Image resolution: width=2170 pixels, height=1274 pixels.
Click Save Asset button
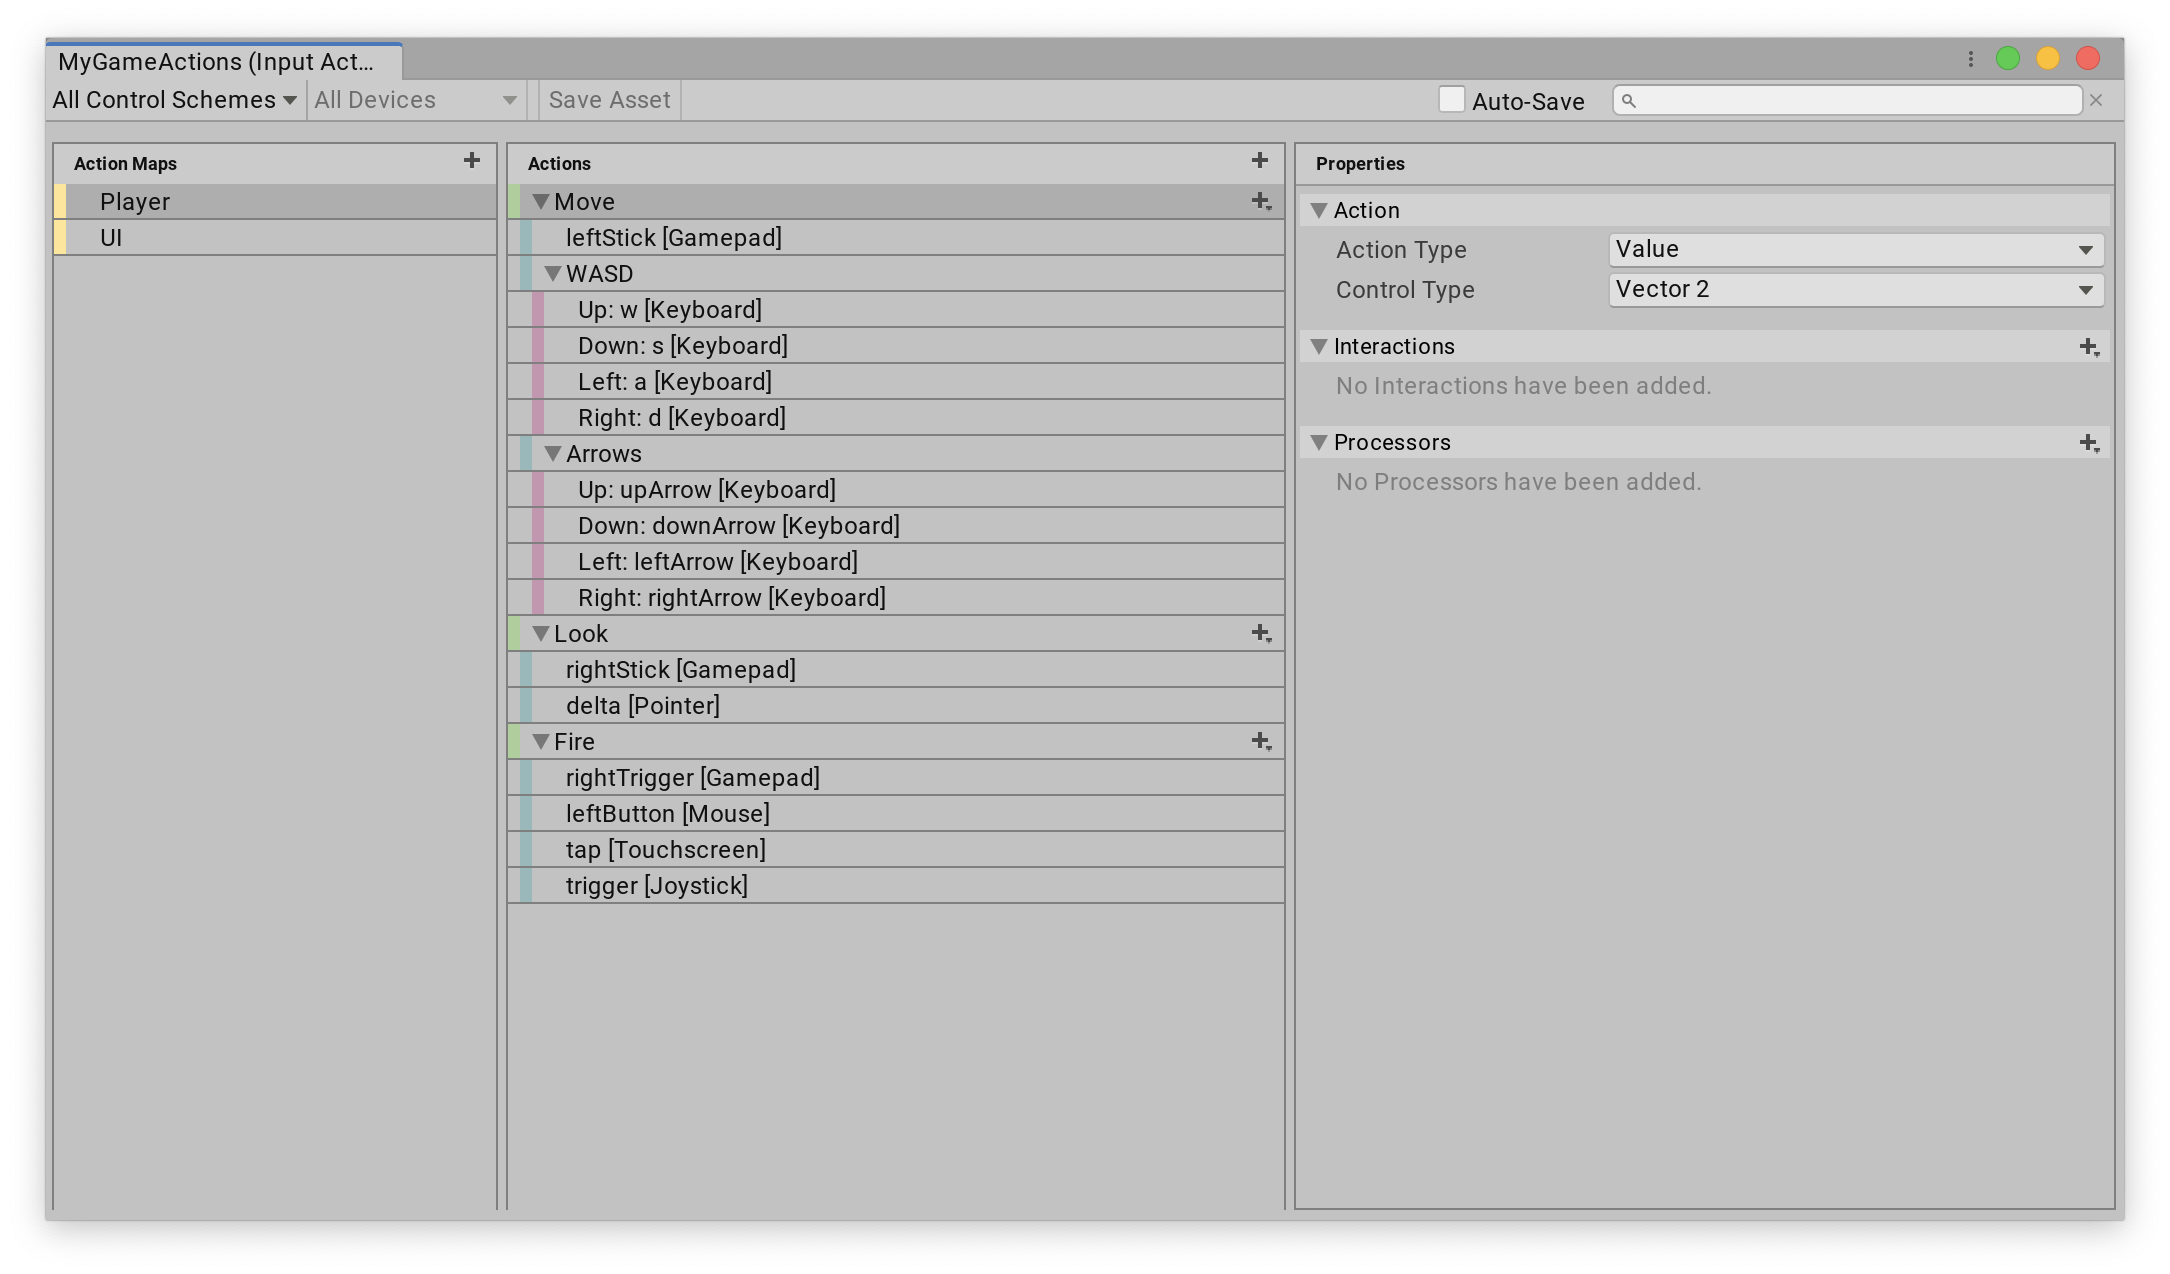(x=610, y=99)
